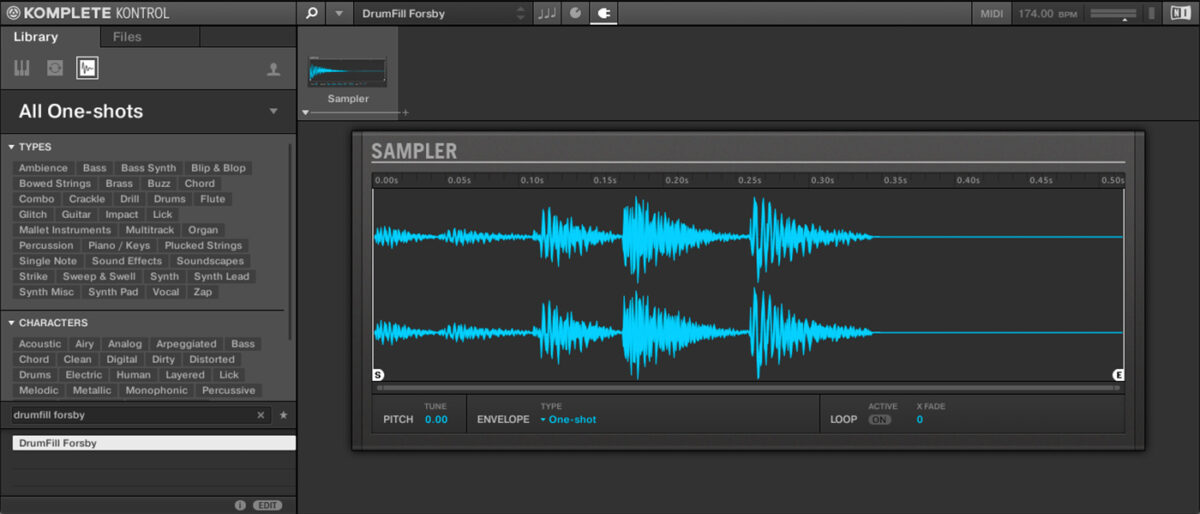Image resolution: width=1200 pixels, height=514 pixels.
Task: Select the Instruments keyboard icon
Action: pyautogui.click(x=22, y=68)
